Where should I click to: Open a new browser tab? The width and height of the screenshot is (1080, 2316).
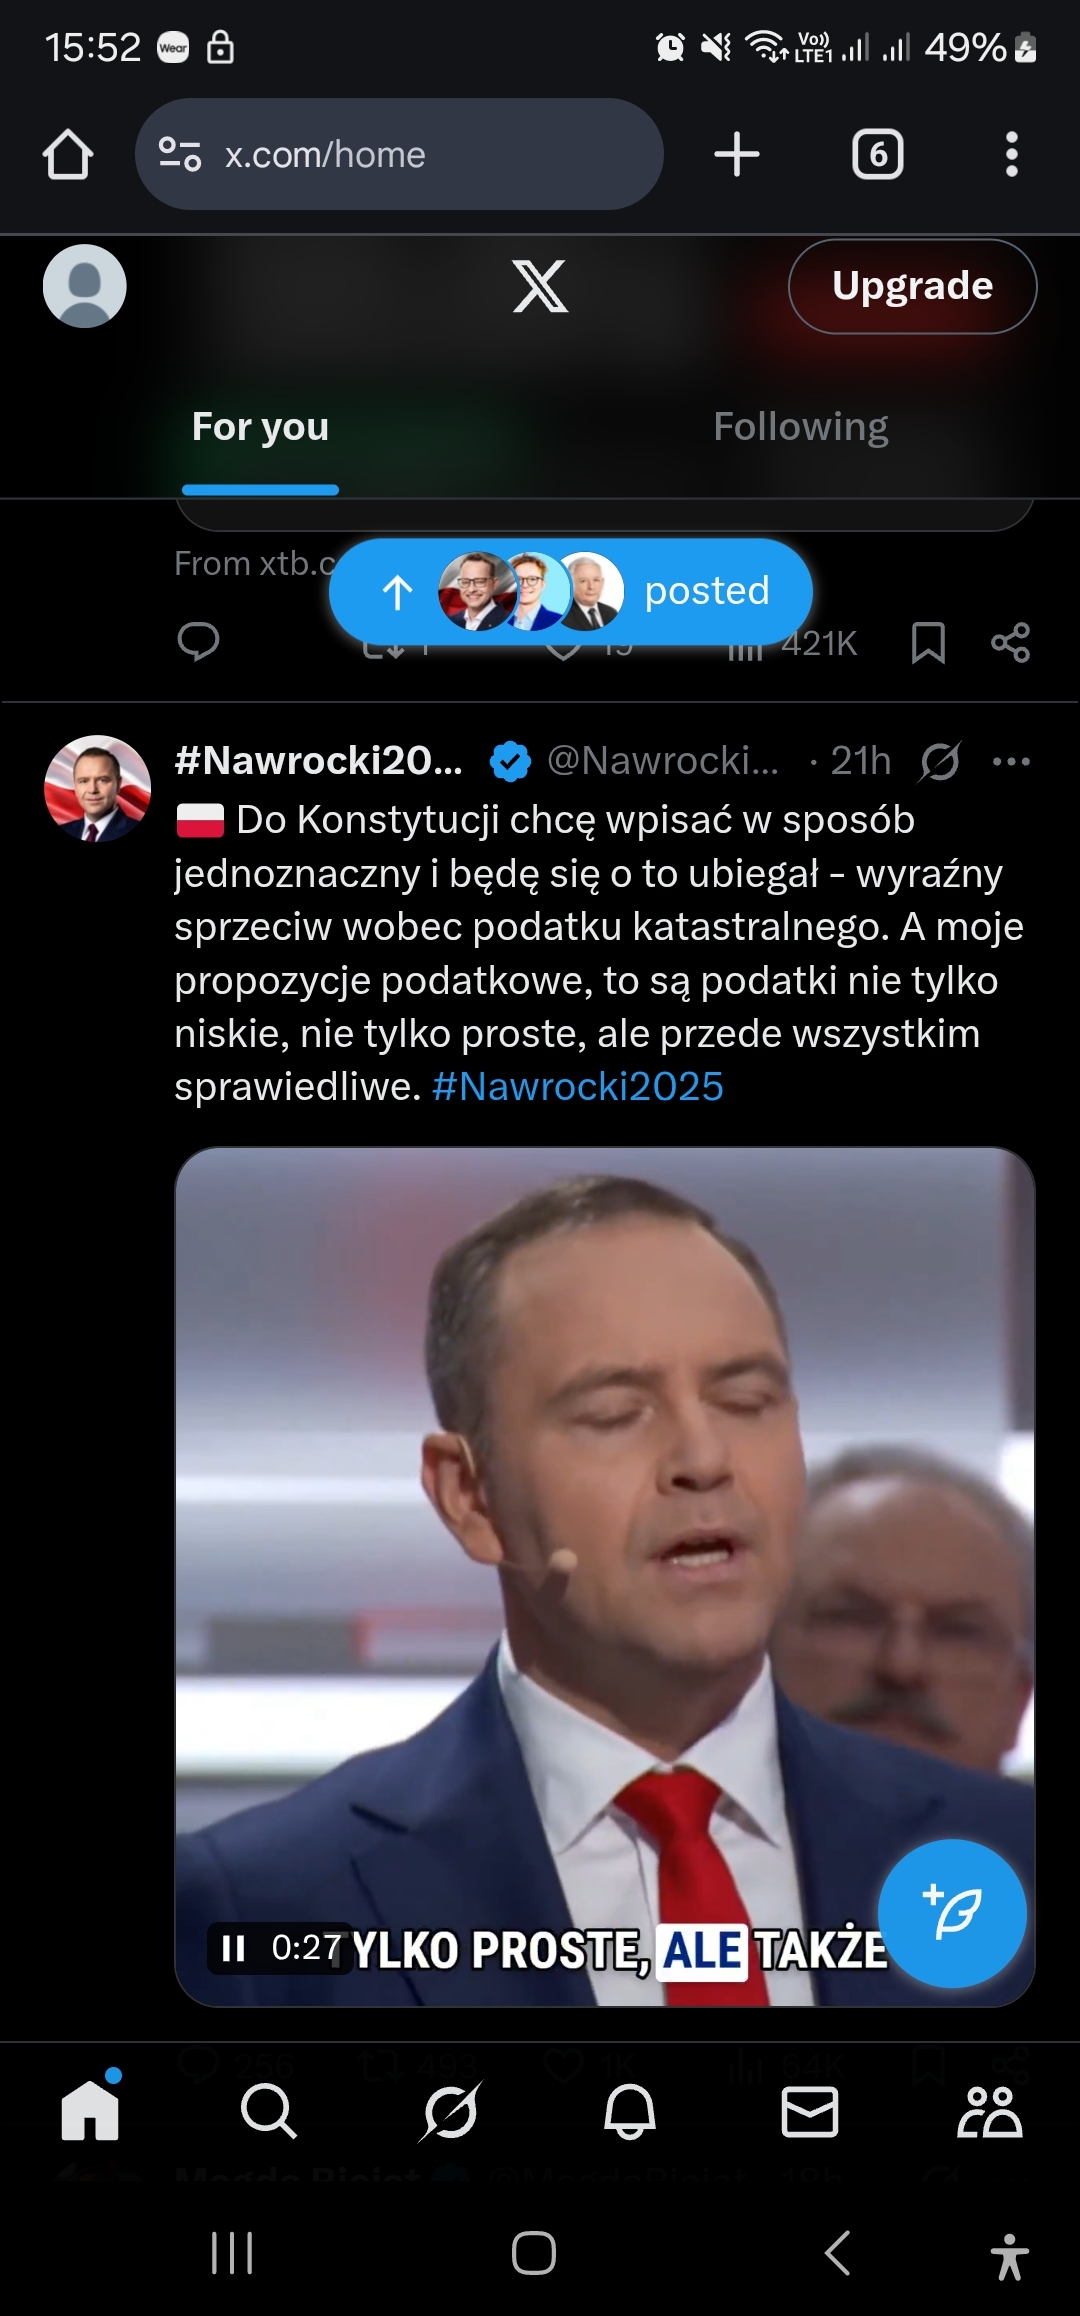tap(737, 155)
